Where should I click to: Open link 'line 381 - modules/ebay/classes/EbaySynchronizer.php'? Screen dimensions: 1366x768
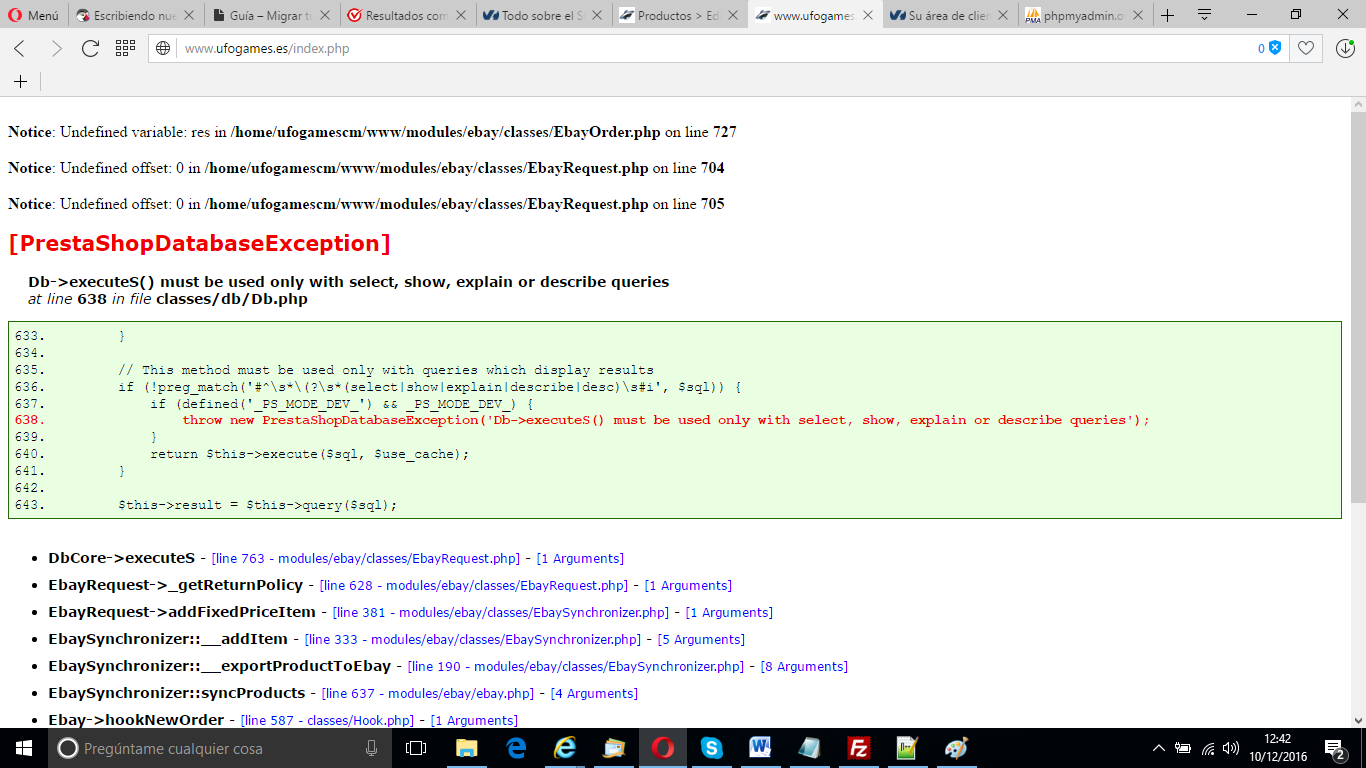[501, 613]
